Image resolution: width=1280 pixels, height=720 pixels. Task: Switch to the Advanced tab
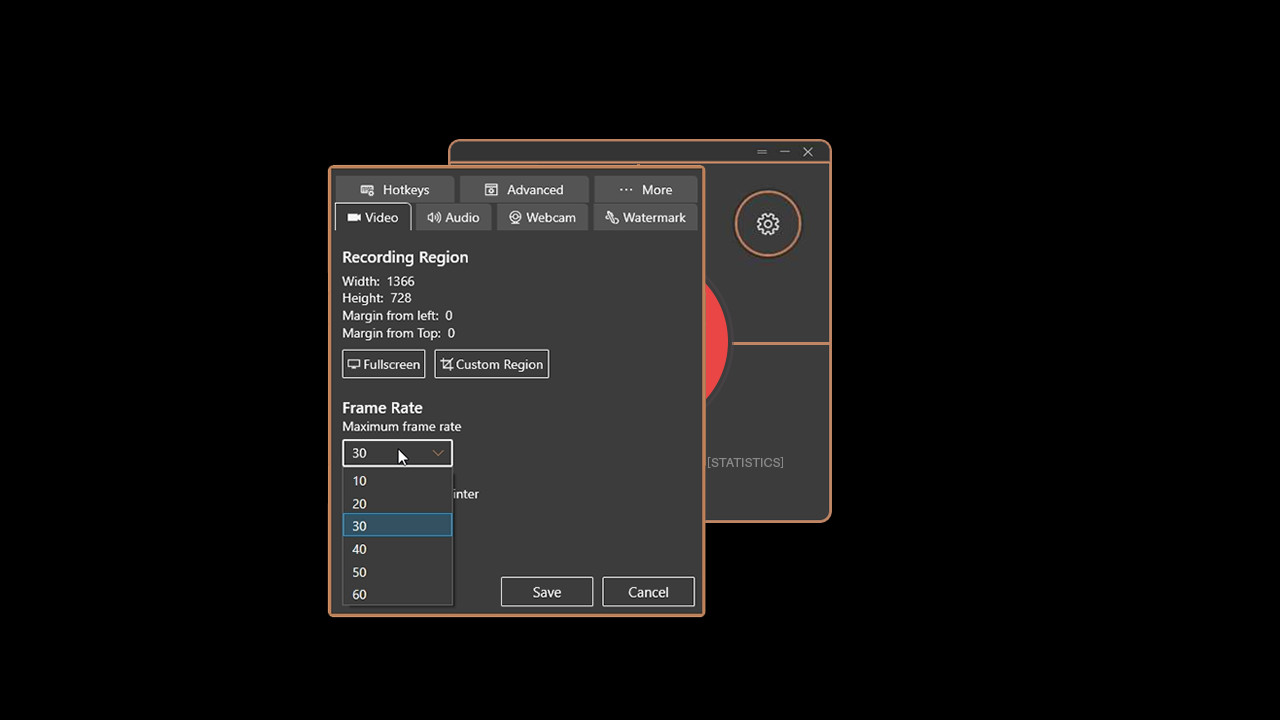coord(524,190)
